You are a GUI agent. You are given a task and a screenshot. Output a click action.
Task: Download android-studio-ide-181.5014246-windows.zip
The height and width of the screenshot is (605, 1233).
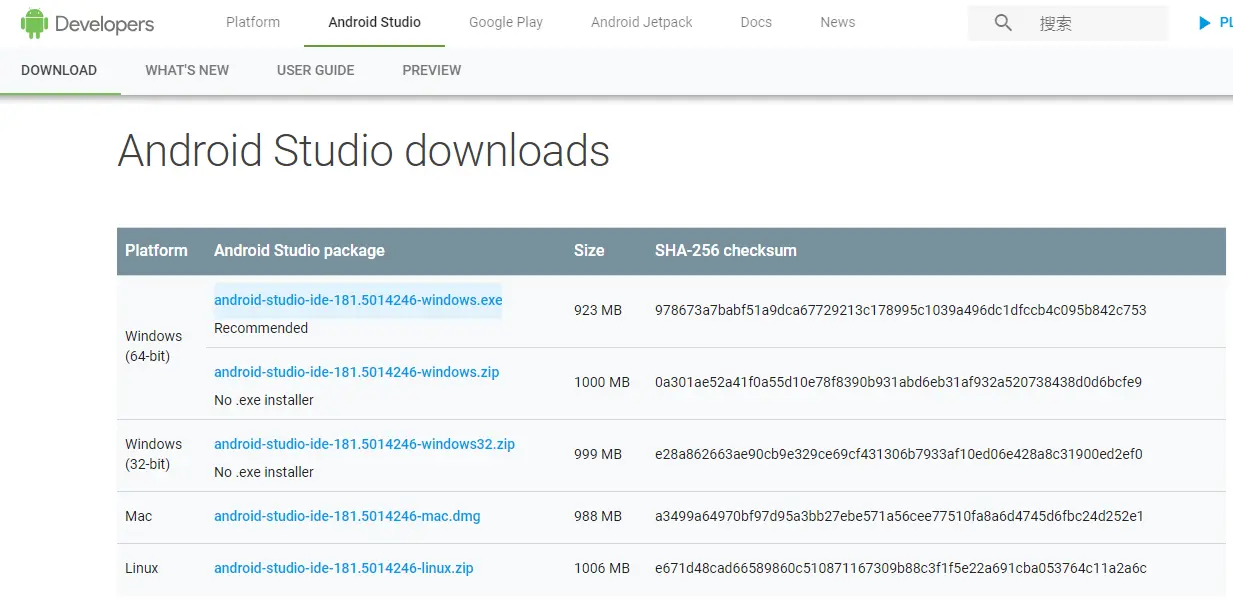[x=357, y=372]
